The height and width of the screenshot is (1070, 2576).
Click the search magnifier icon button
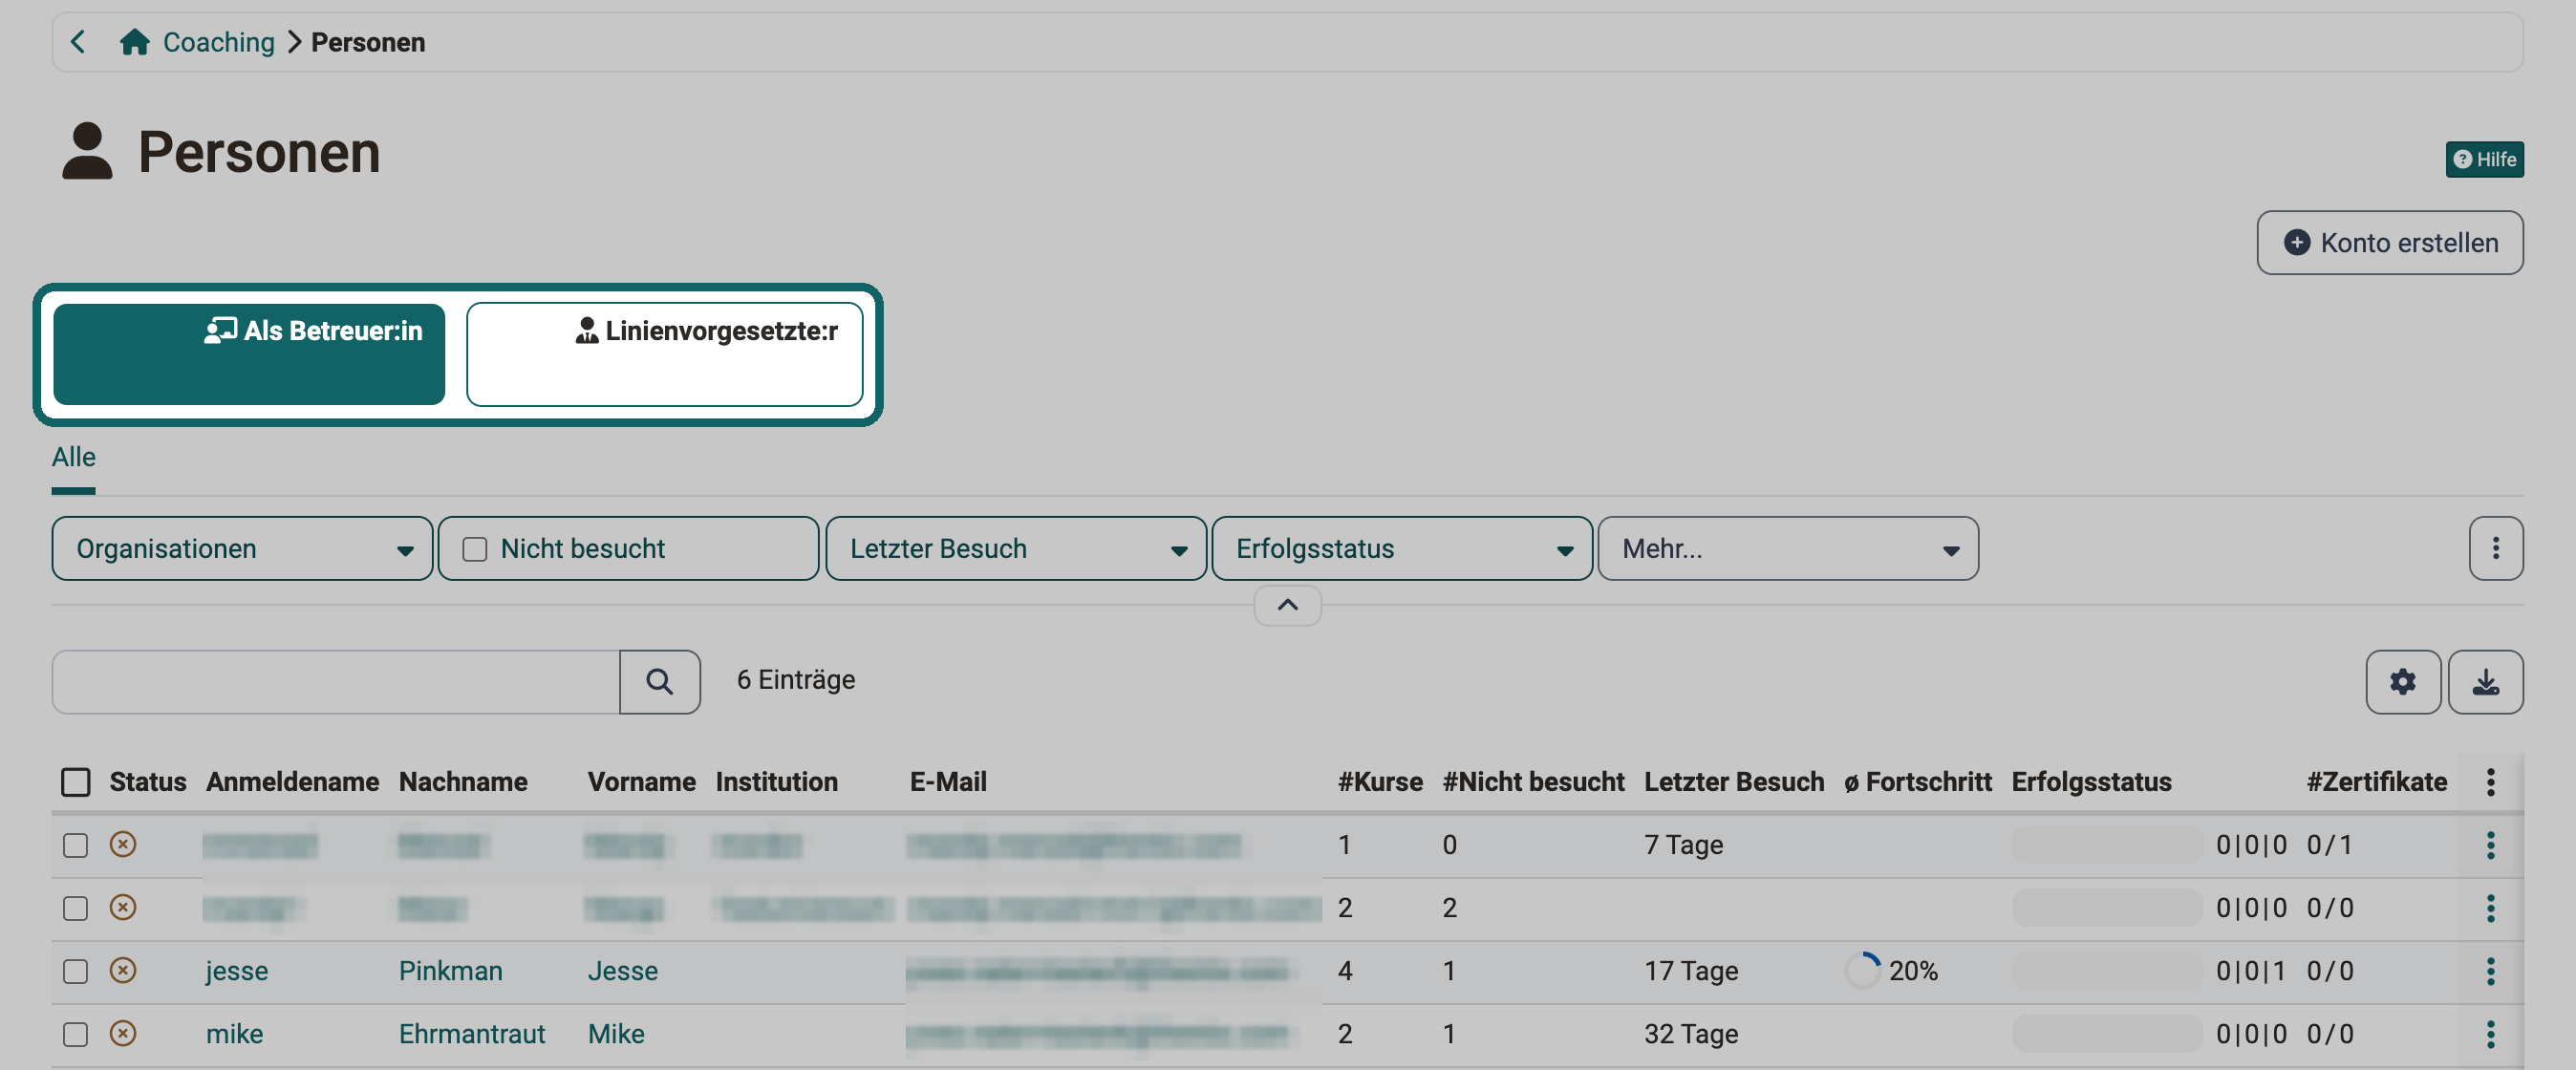pyautogui.click(x=659, y=681)
